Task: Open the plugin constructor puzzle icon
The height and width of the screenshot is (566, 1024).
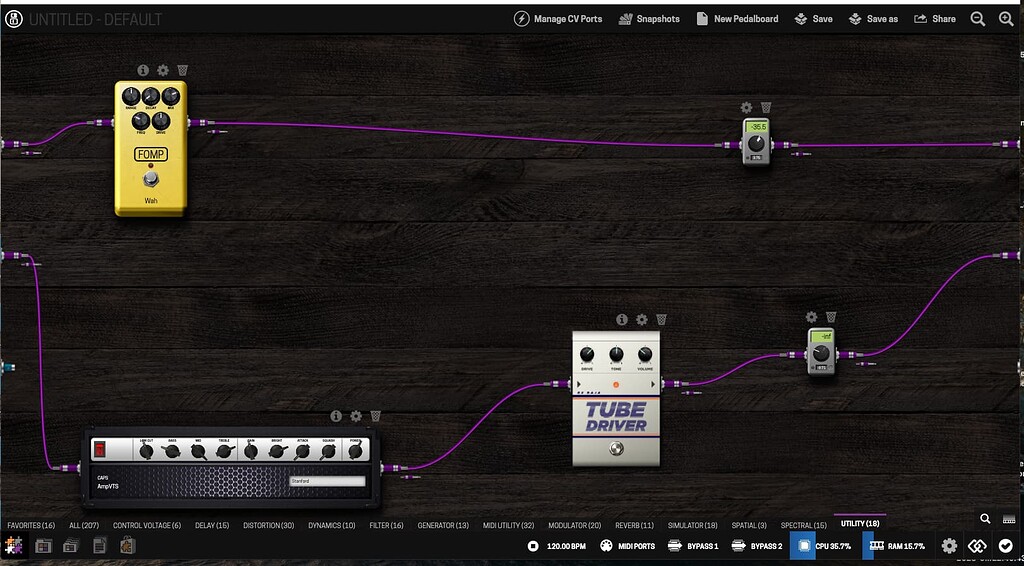Action: pos(14,545)
